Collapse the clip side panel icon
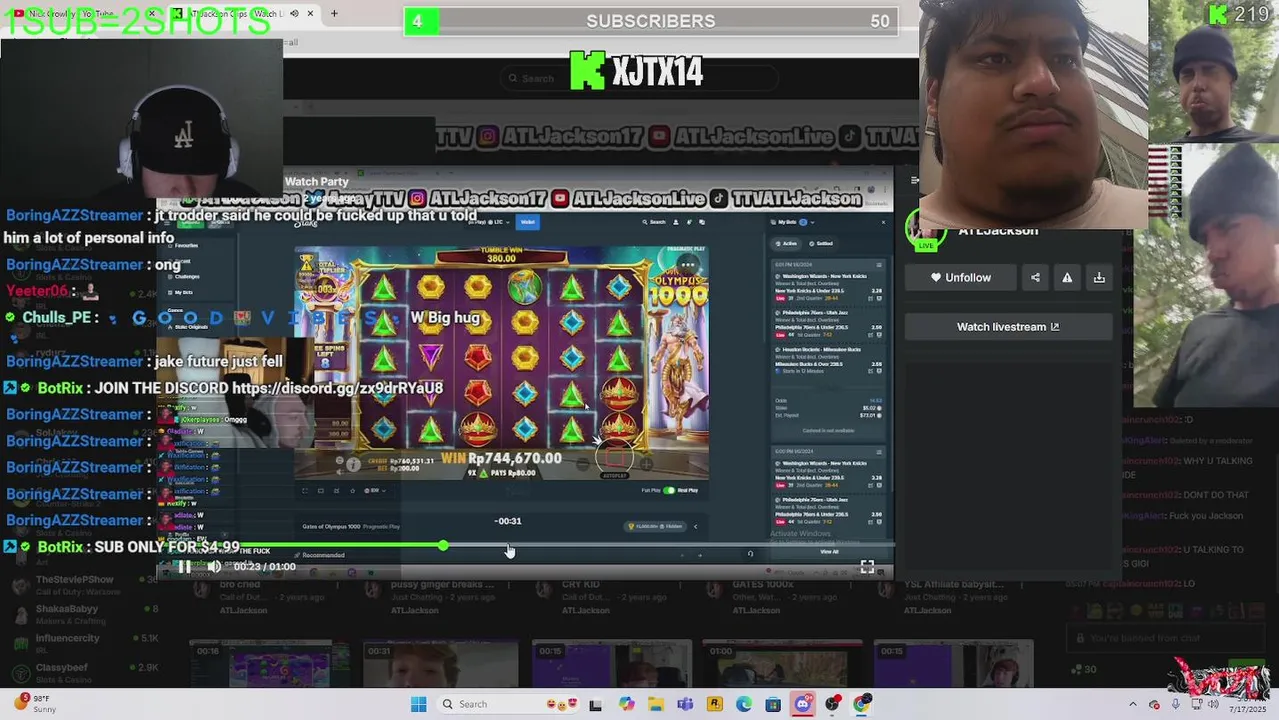This screenshot has height=720, width=1279. point(914,181)
